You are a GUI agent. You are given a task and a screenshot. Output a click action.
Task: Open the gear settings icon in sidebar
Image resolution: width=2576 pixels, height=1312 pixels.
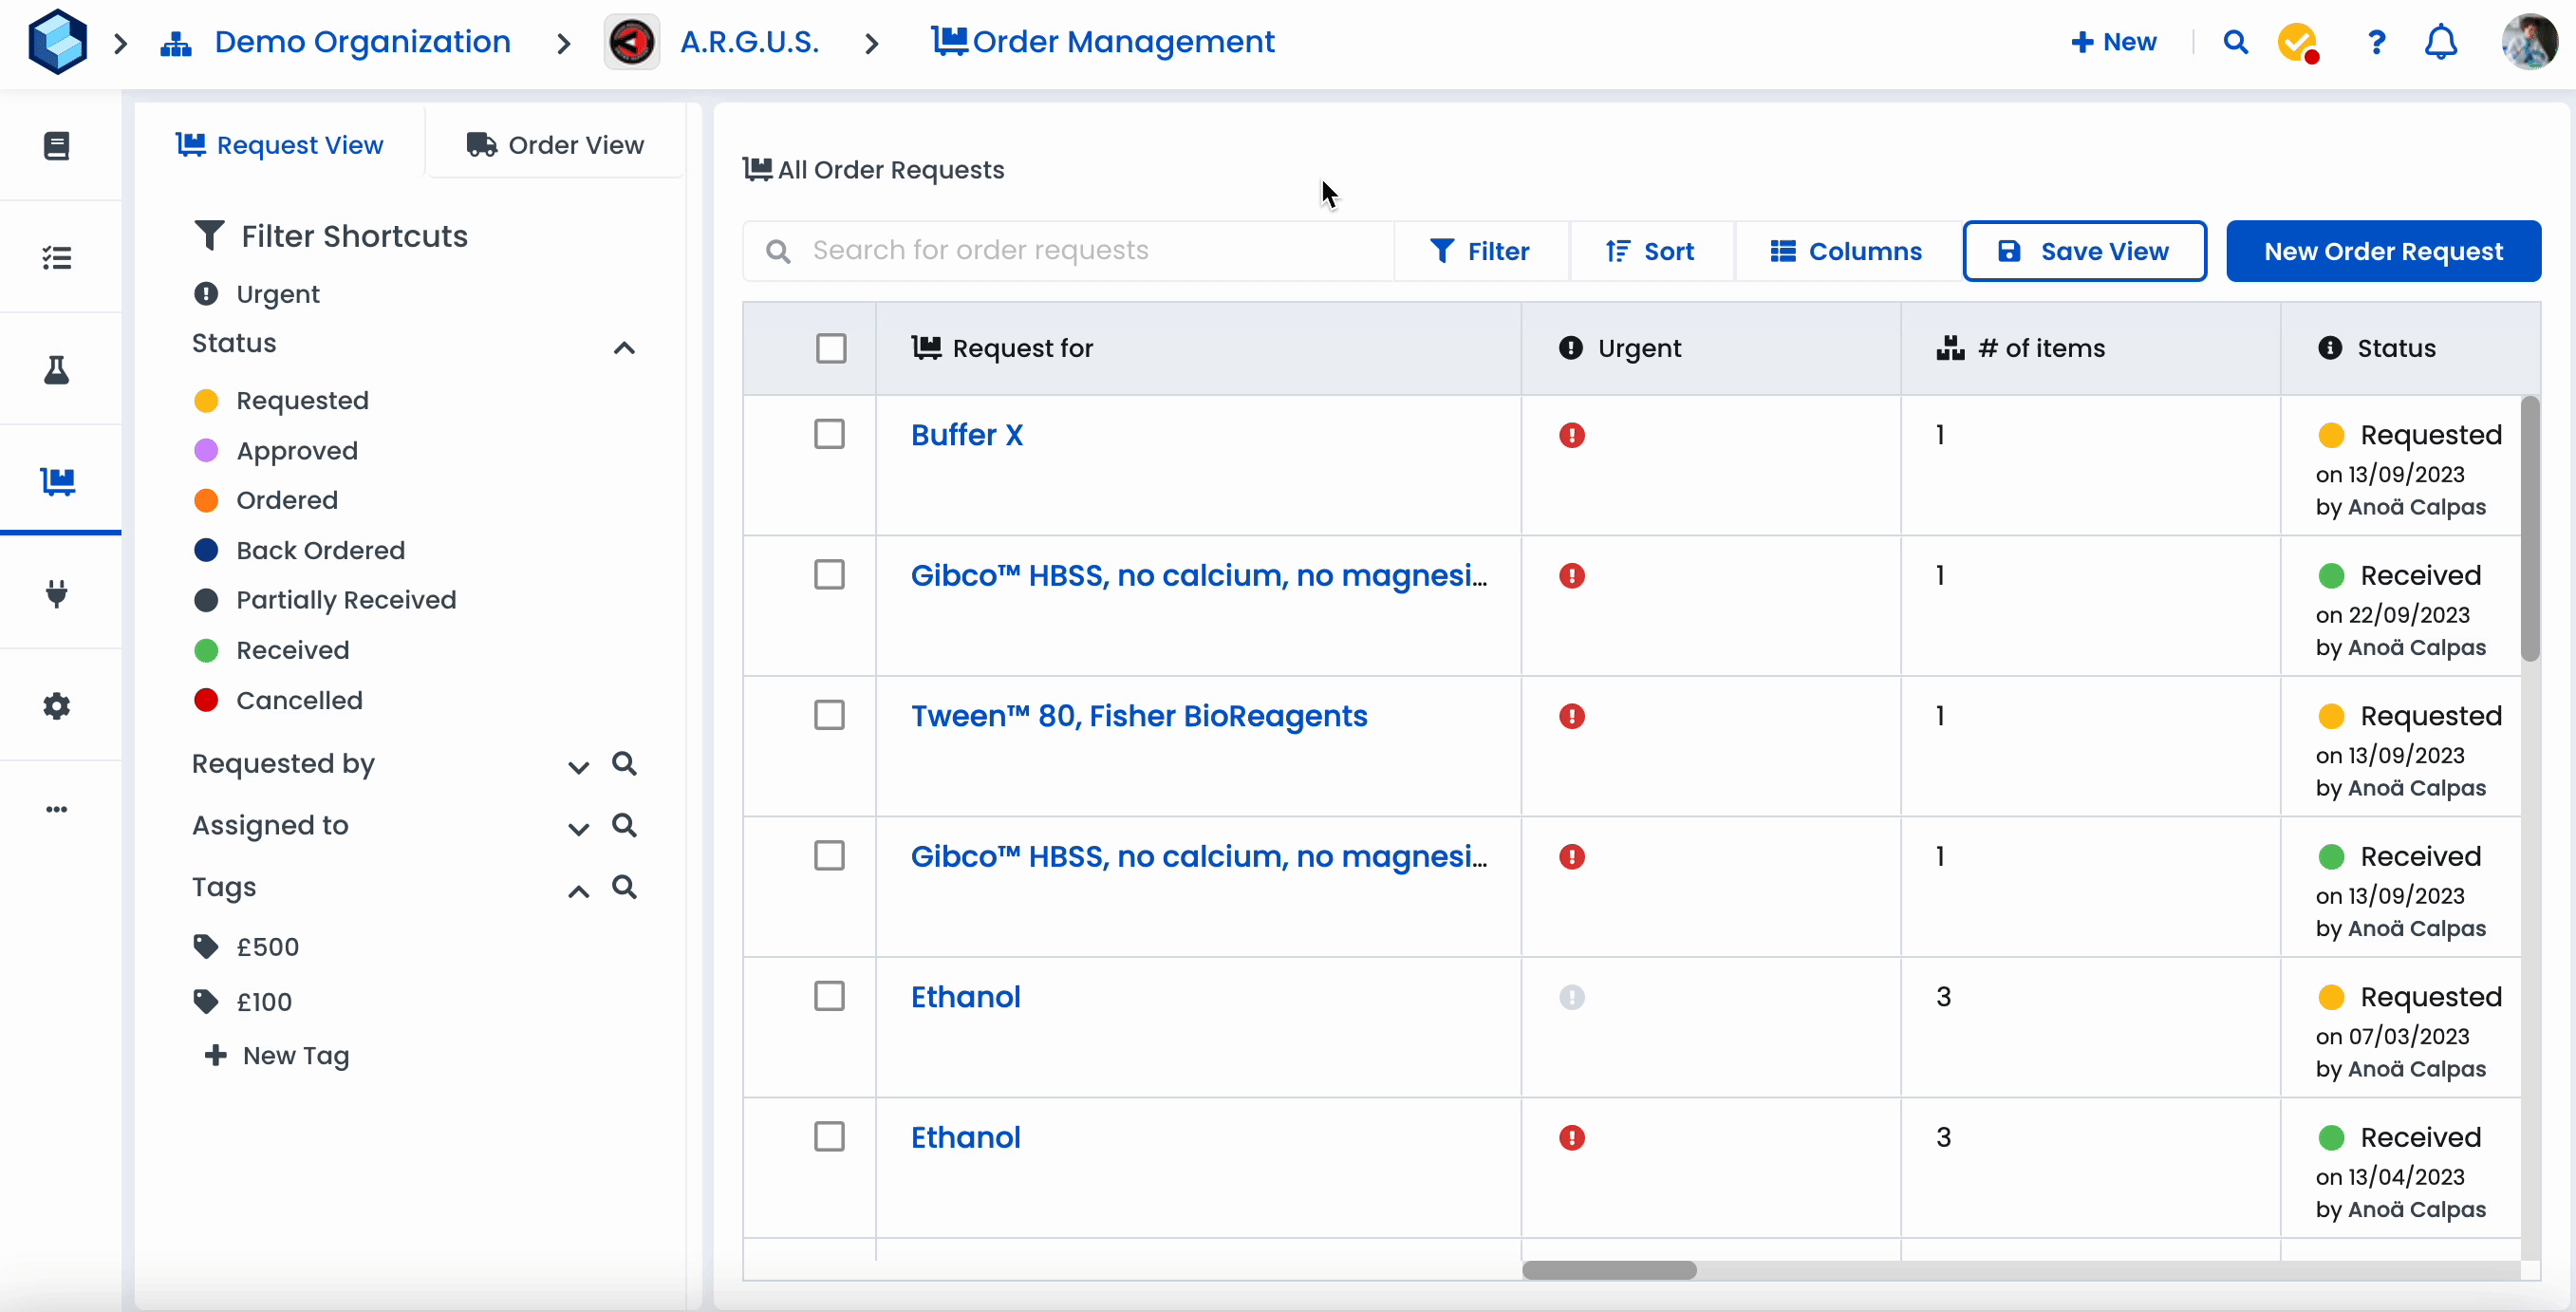tap(57, 706)
